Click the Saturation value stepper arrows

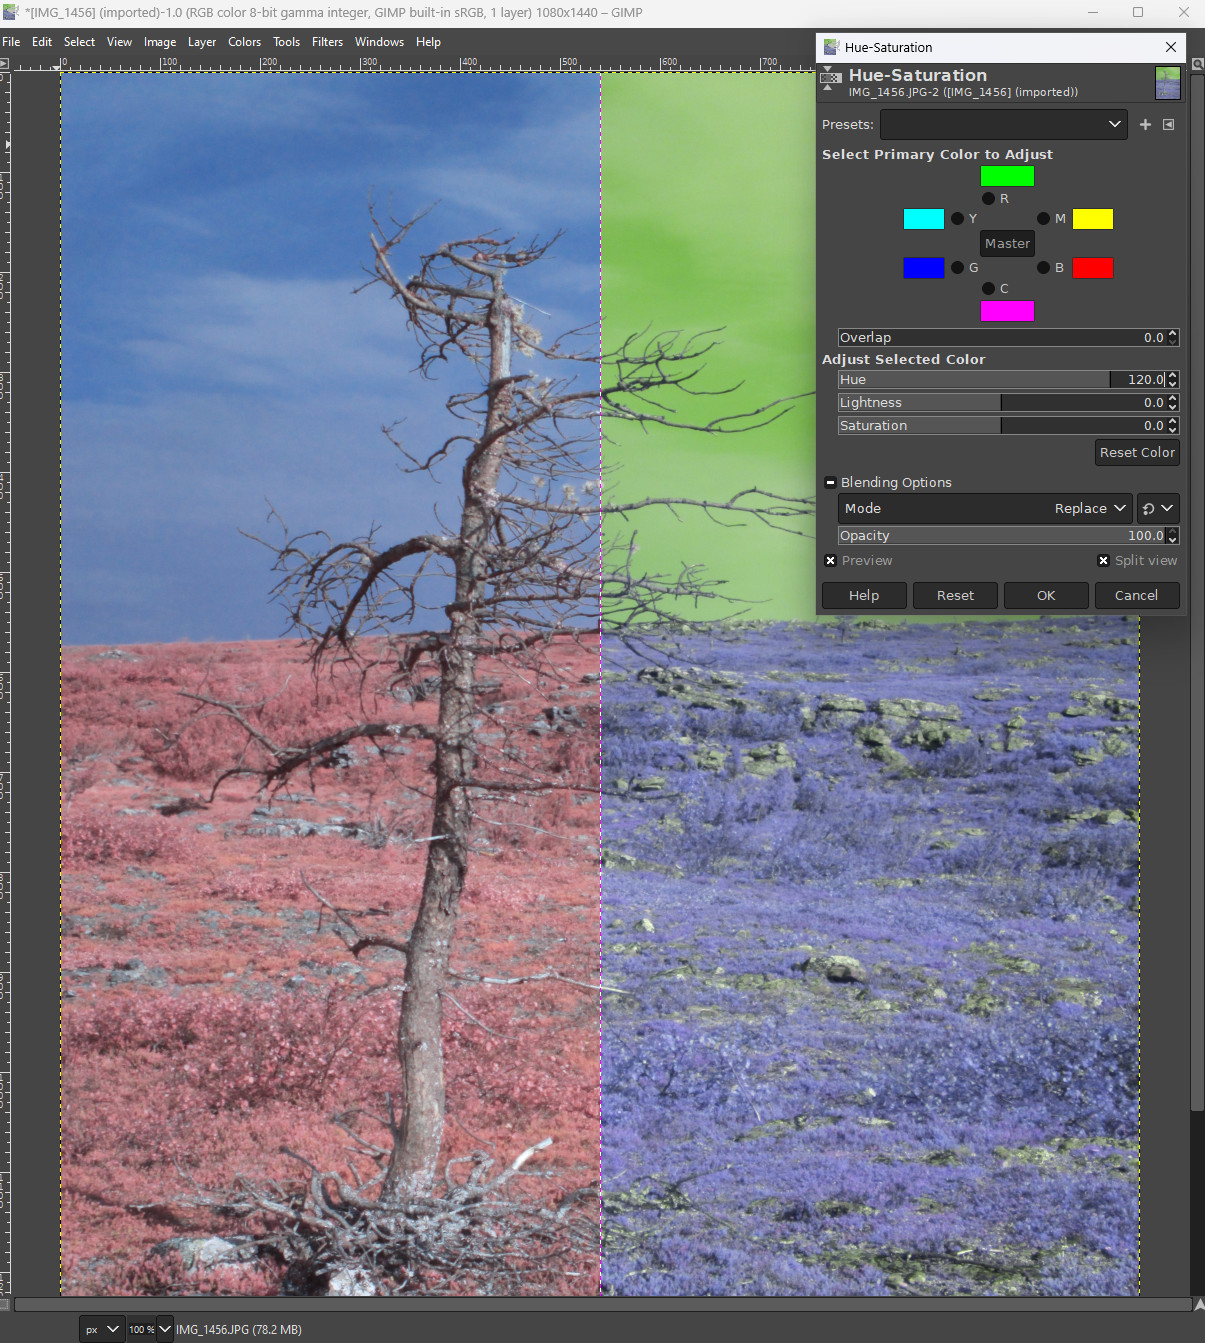[1173, 425]
